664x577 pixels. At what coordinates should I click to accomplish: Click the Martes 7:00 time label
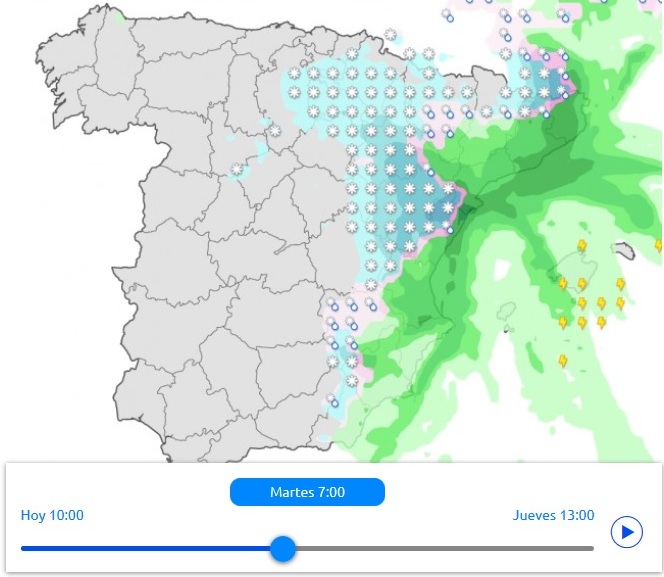(x=307, y=492)
